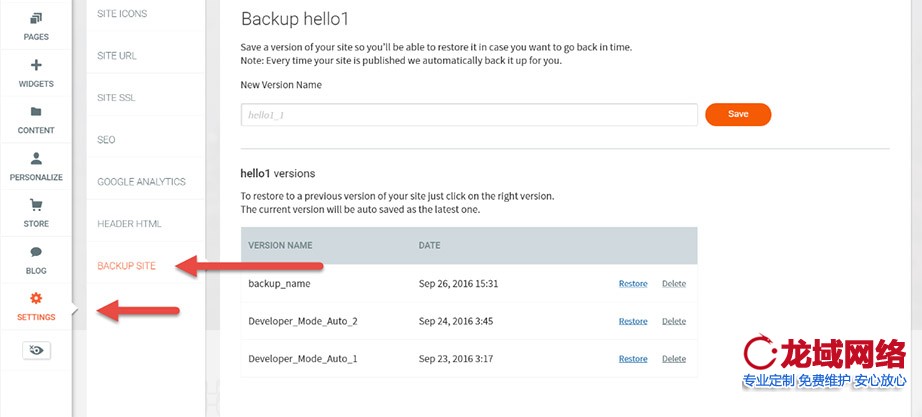Open Header HTML settings
922x417 pixels.
pyautogui.click(x=129, y=224)
